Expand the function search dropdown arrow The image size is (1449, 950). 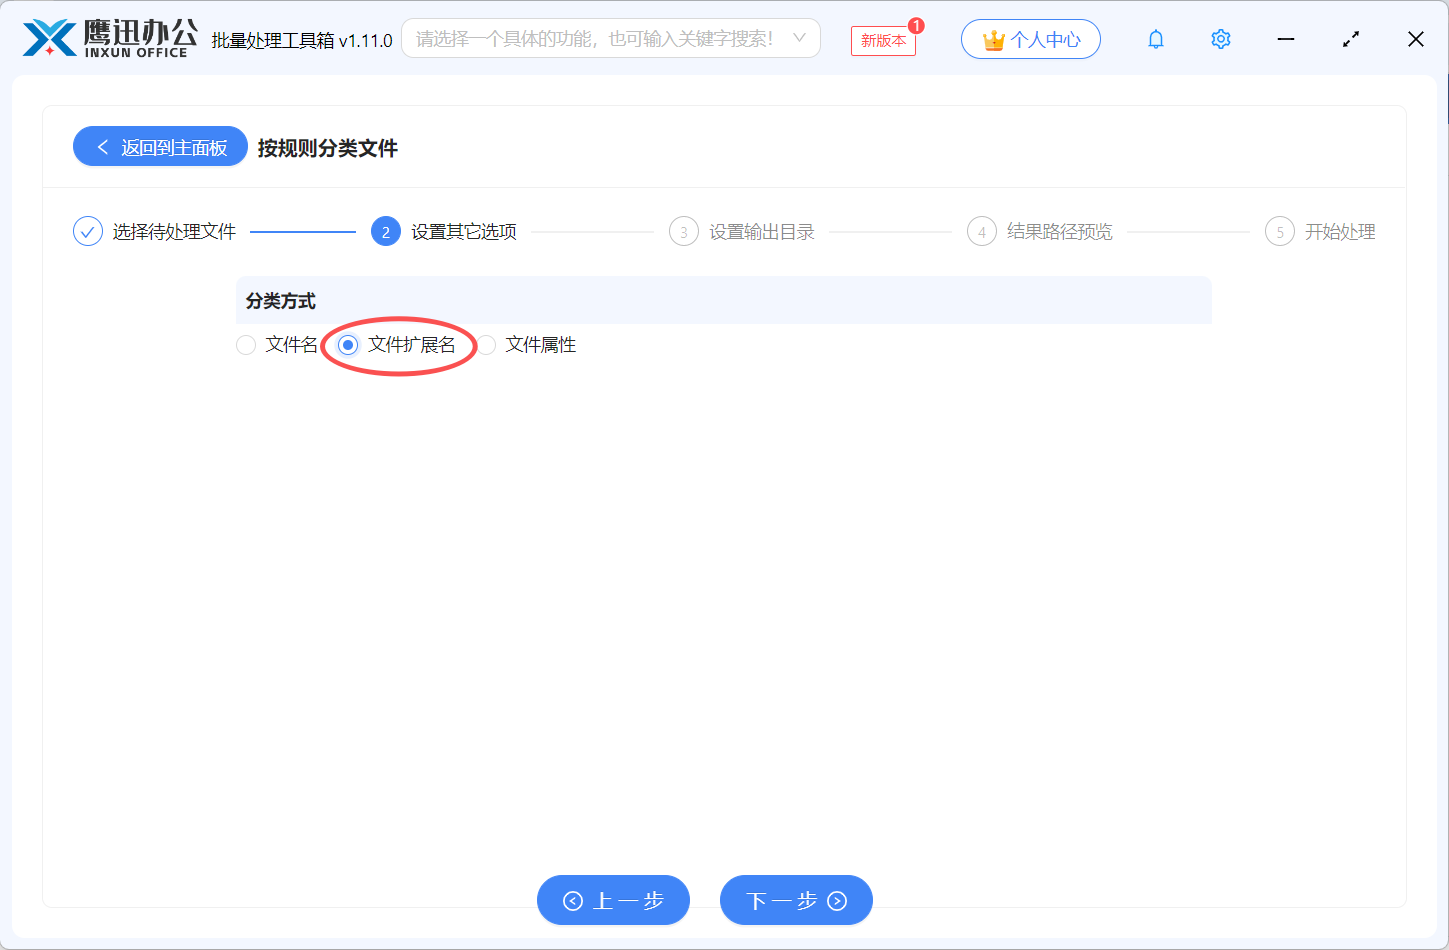pyautogui.click(x=799, y=38)
